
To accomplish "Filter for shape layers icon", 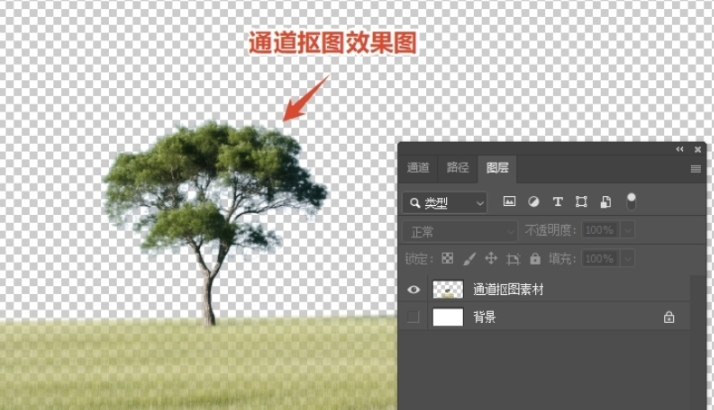I will [581, 201].
